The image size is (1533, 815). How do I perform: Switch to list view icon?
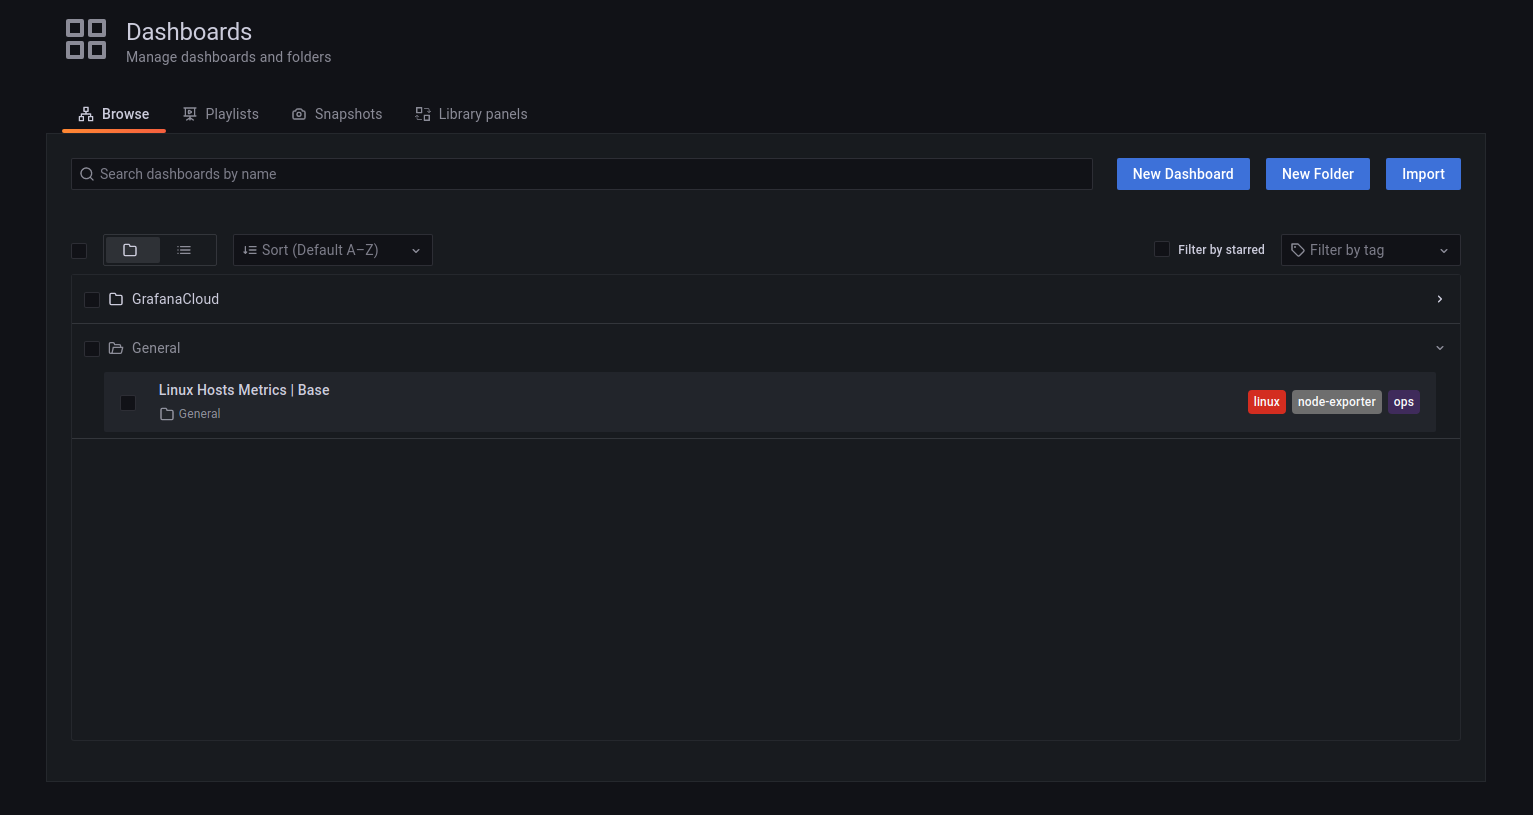[184, 250]
